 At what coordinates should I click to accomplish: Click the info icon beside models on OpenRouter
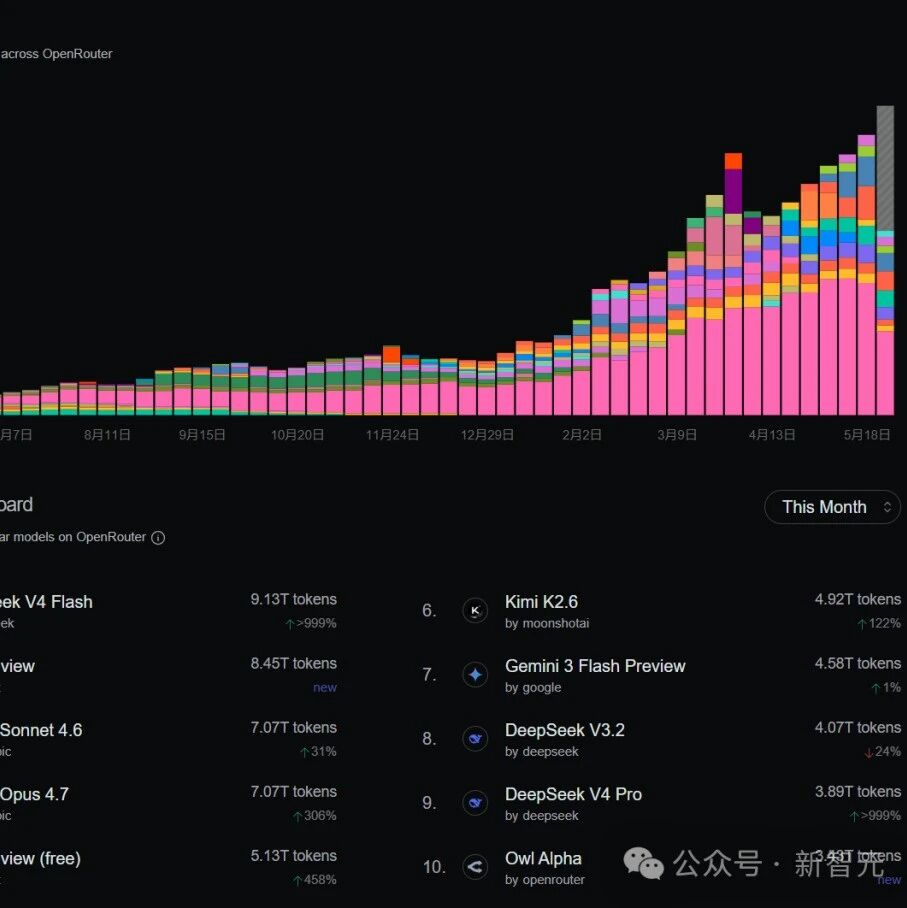[x=158, y=538]
